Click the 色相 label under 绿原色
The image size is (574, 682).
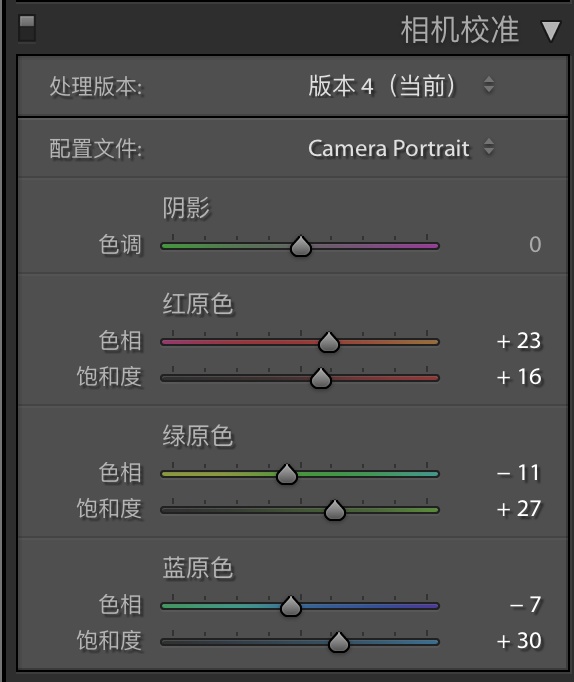tap(120, 473)
